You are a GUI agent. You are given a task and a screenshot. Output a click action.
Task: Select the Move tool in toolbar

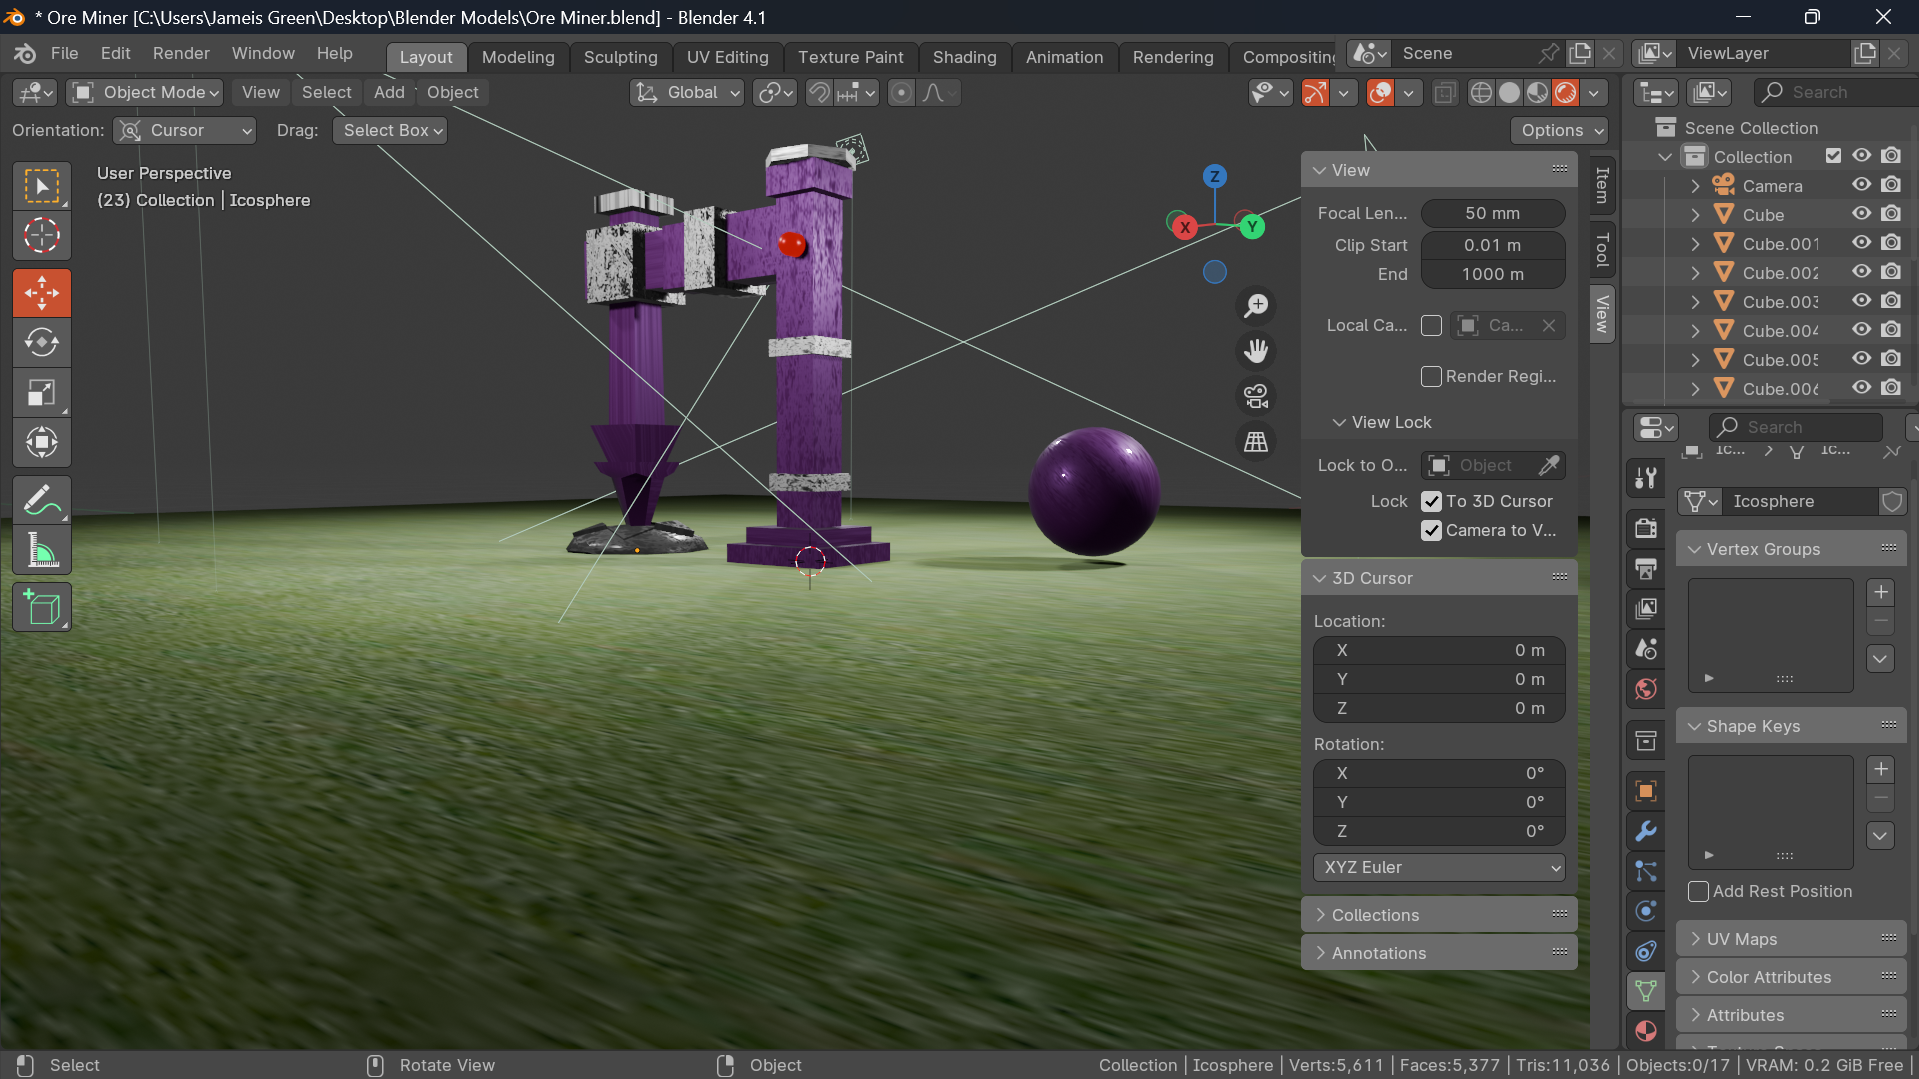coord(42,293)
